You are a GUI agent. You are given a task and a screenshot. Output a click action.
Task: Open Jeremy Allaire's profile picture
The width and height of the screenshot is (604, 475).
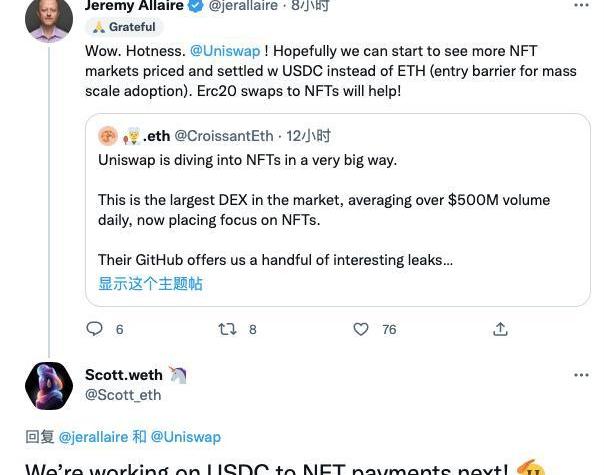(48, 18)
